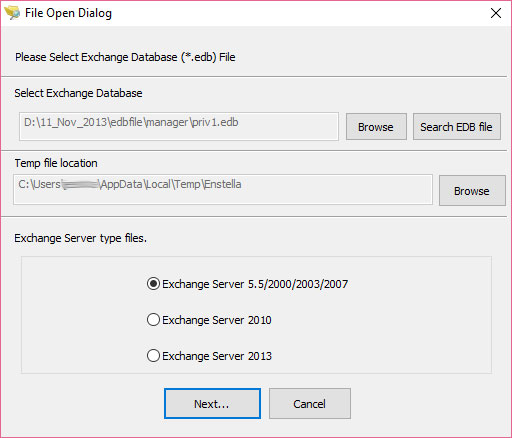Click the File Open Dialog title bar icon
512x438 pixels.
12,13
